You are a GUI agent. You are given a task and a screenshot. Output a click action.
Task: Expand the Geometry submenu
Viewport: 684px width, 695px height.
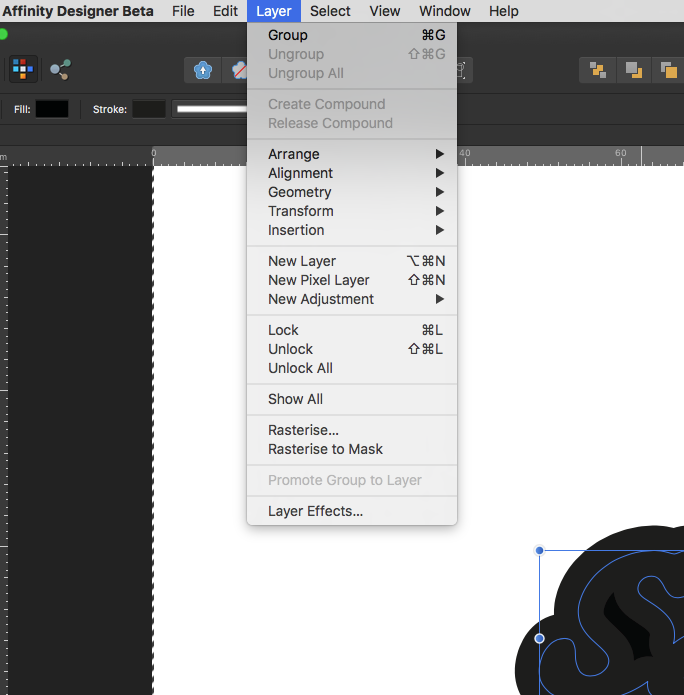point(352,192)
